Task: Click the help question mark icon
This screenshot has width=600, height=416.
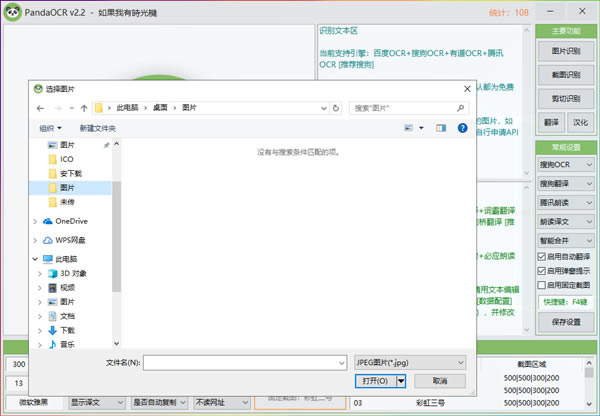Action: [462, 128]
